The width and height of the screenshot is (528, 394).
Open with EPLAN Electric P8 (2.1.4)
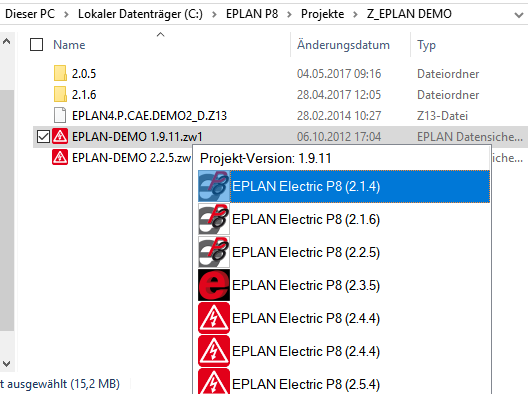[x=344, y=186]
